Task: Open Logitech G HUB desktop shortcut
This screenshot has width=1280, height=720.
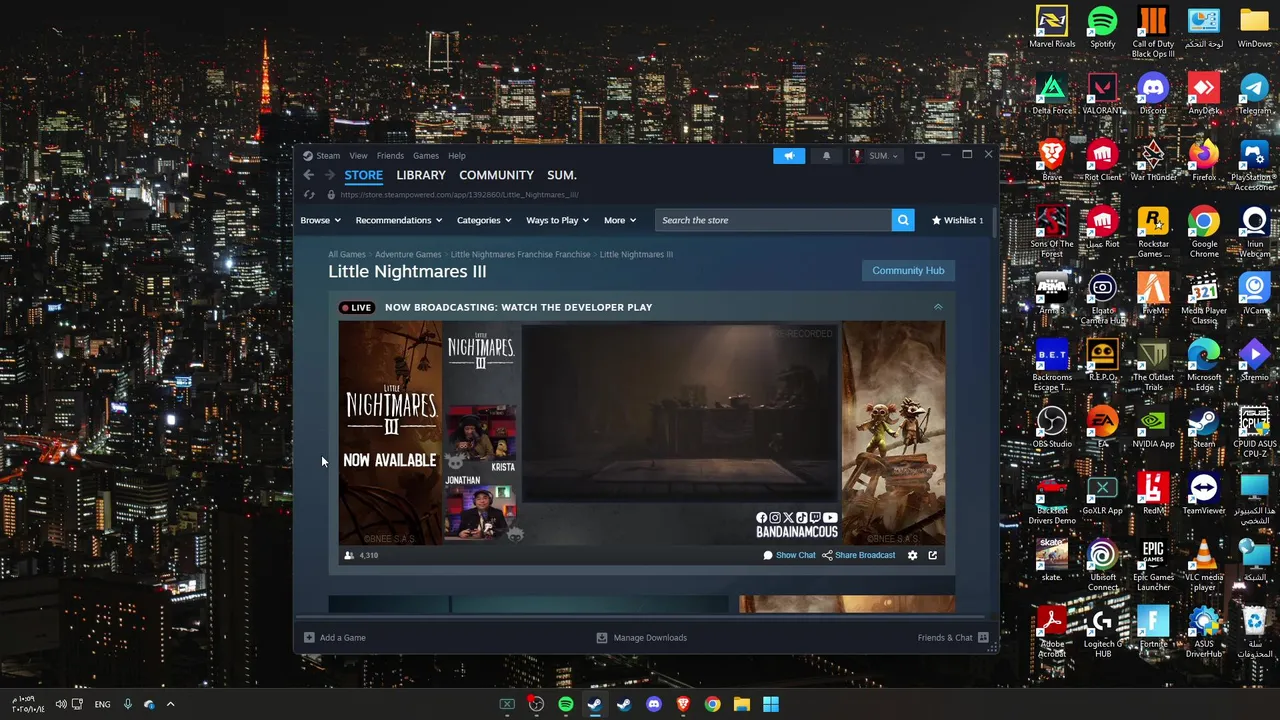Action: point(1102,633)
